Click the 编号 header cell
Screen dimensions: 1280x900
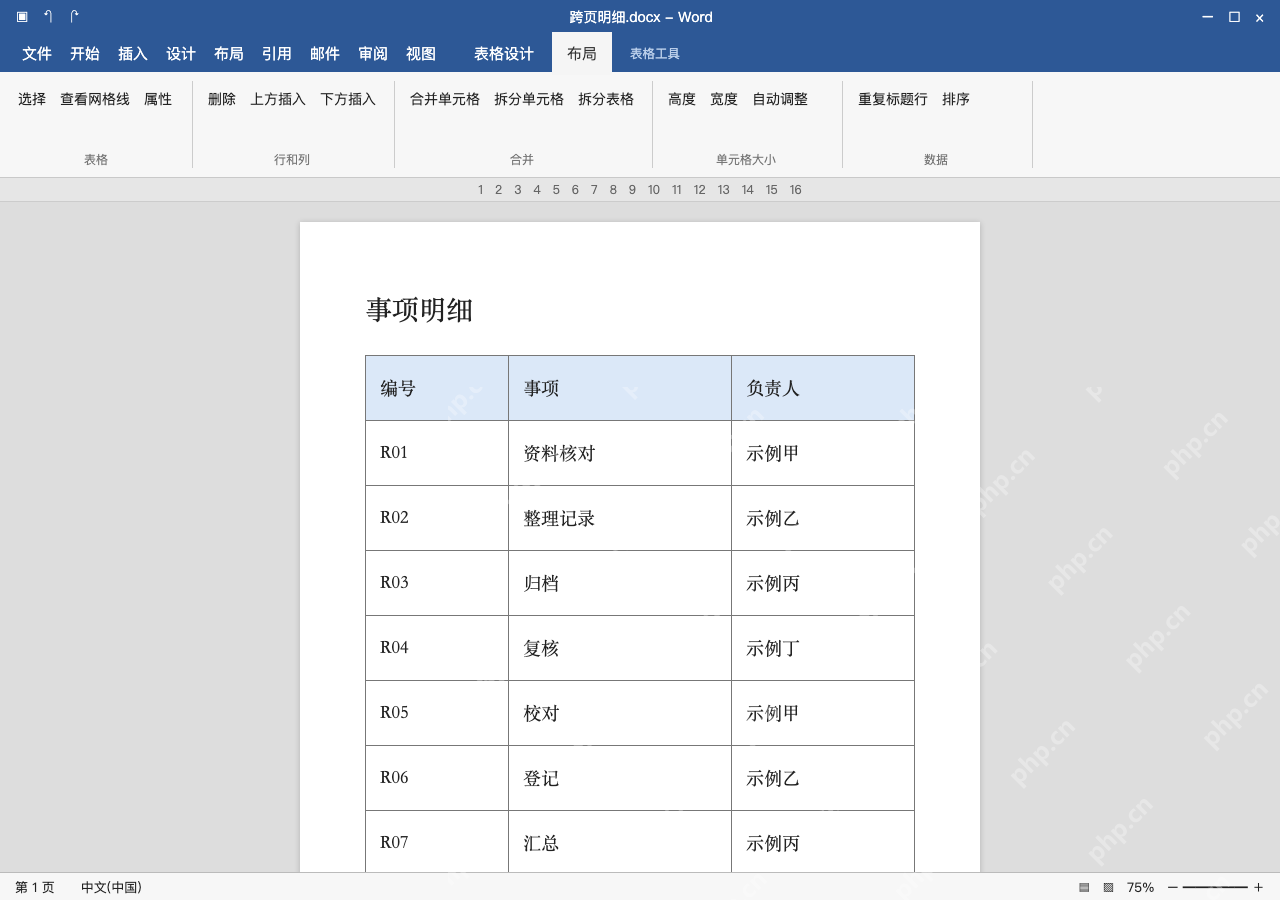[x=437, y=388]
